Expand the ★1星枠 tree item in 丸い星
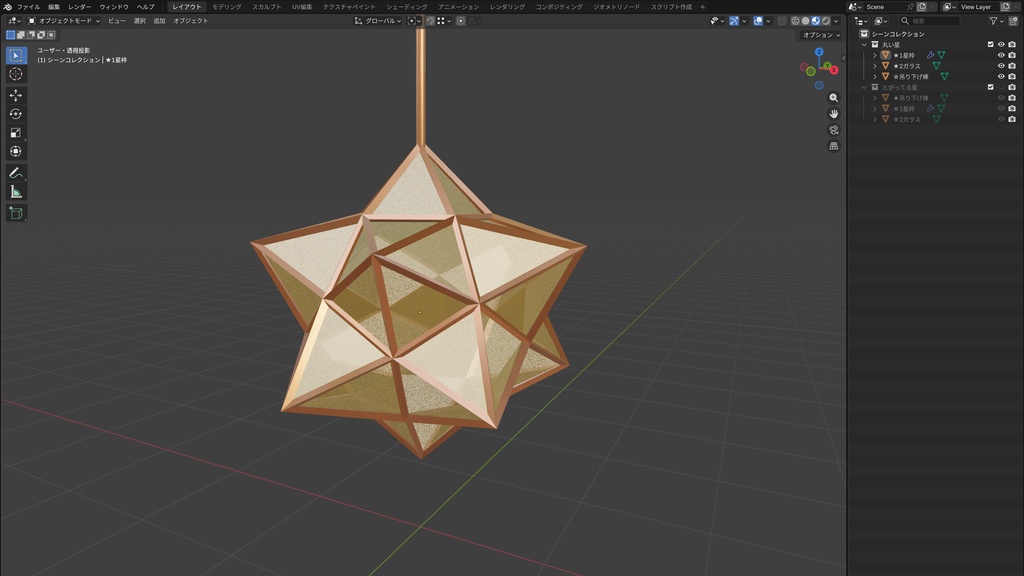The width and height of the screenshot is (1024, 576). click(x=875, y=56)
